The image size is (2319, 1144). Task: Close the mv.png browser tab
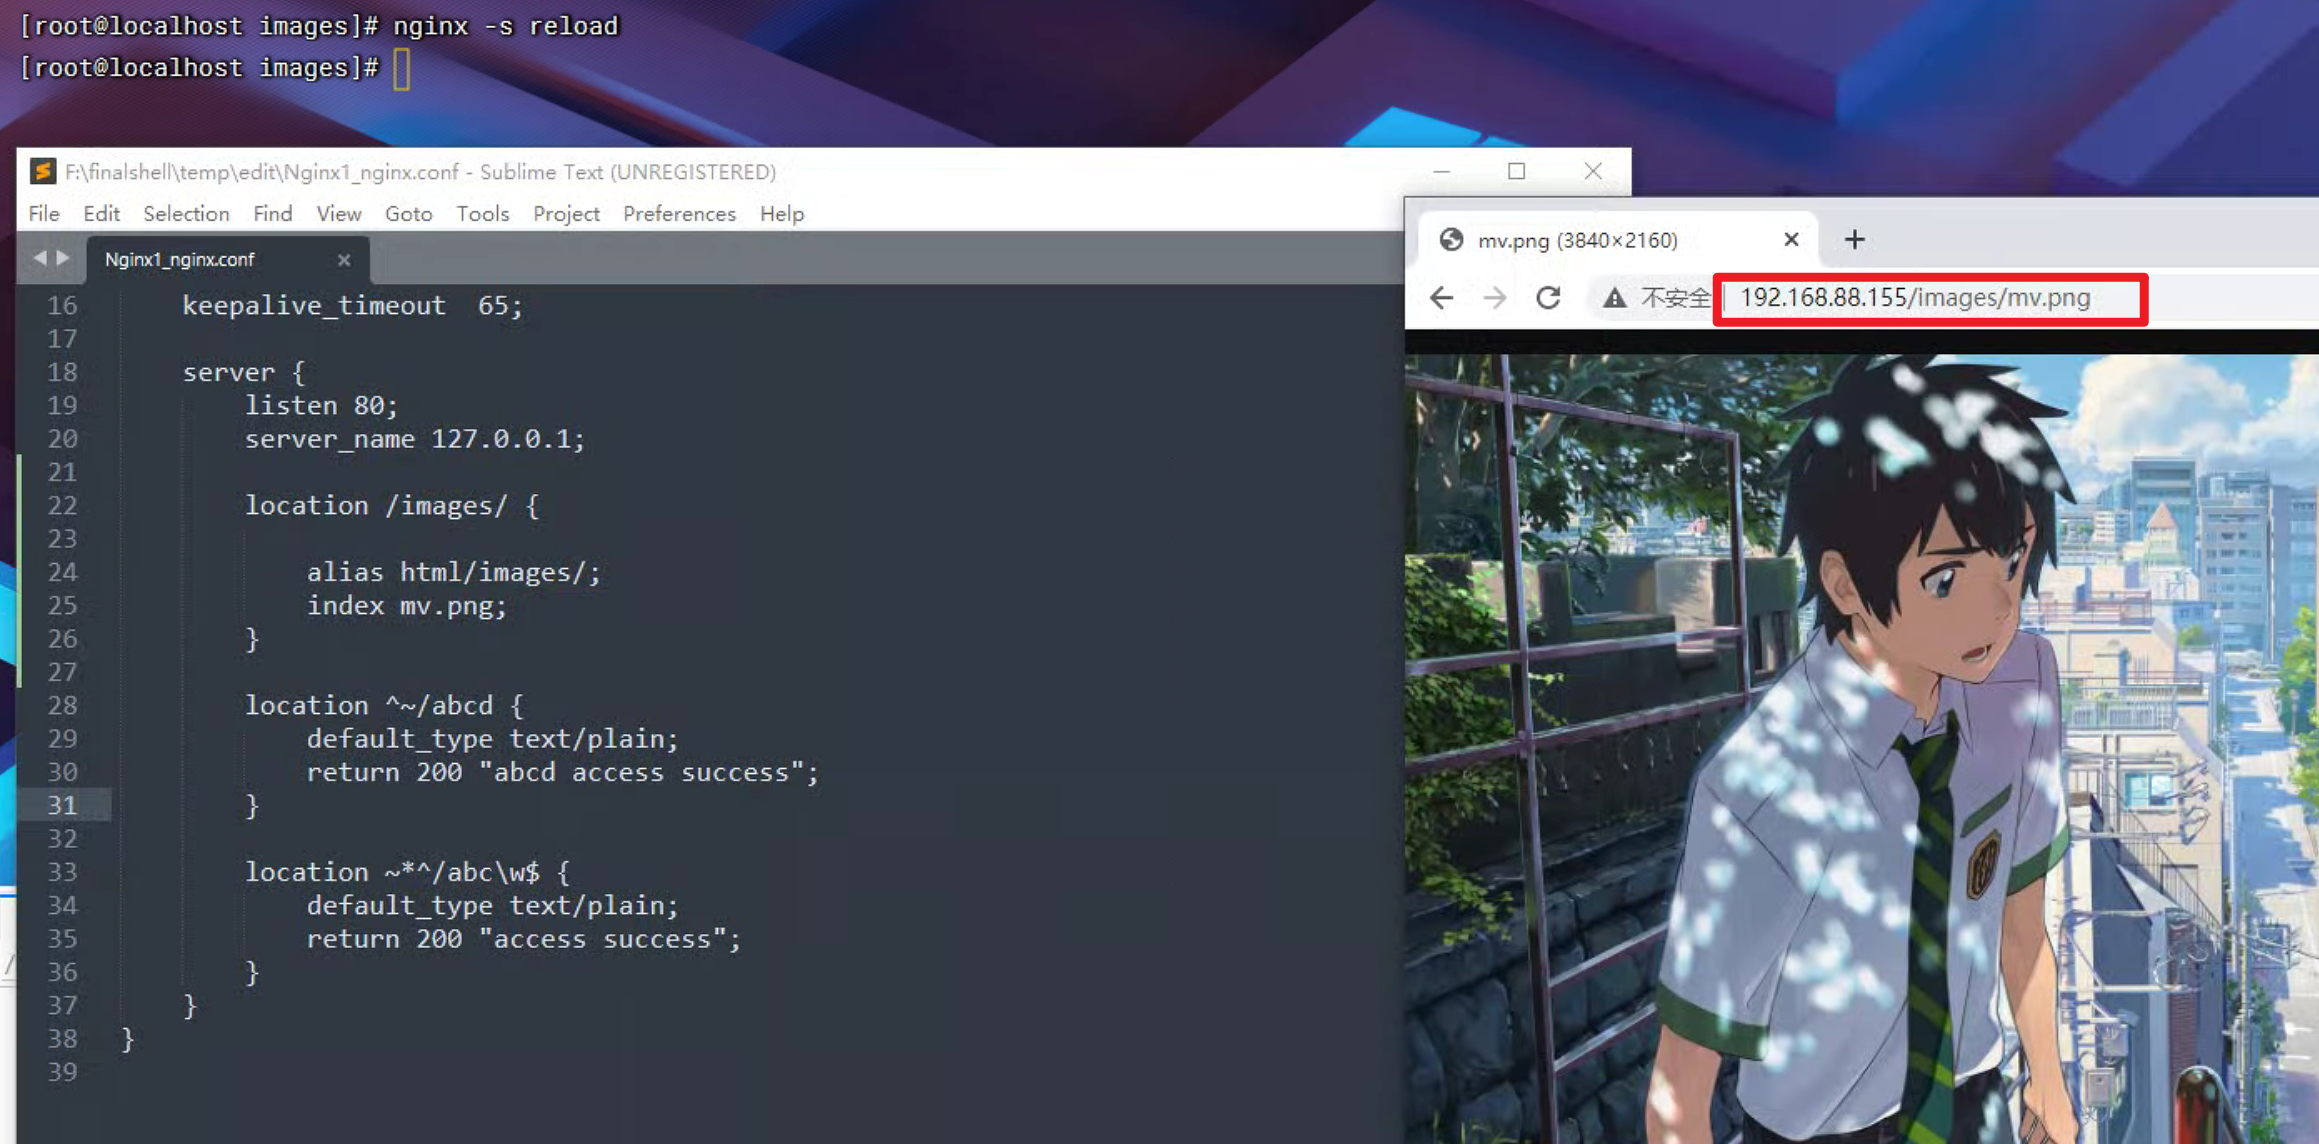[1791, 240]
